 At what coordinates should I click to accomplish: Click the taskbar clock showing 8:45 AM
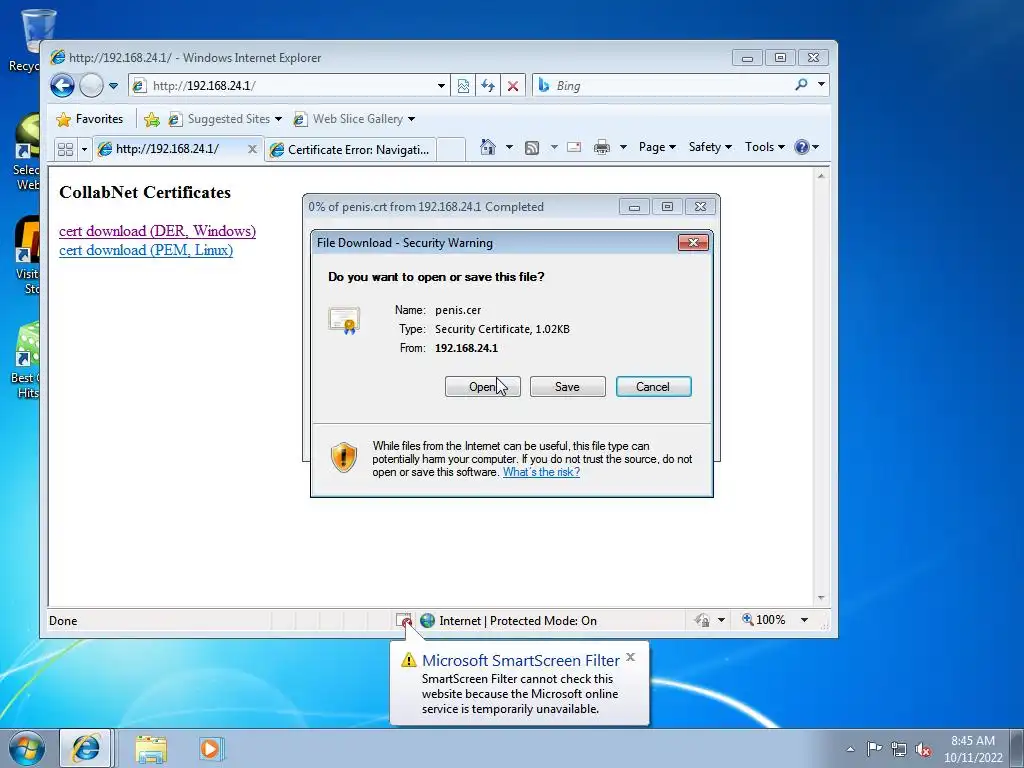point(972,749)
